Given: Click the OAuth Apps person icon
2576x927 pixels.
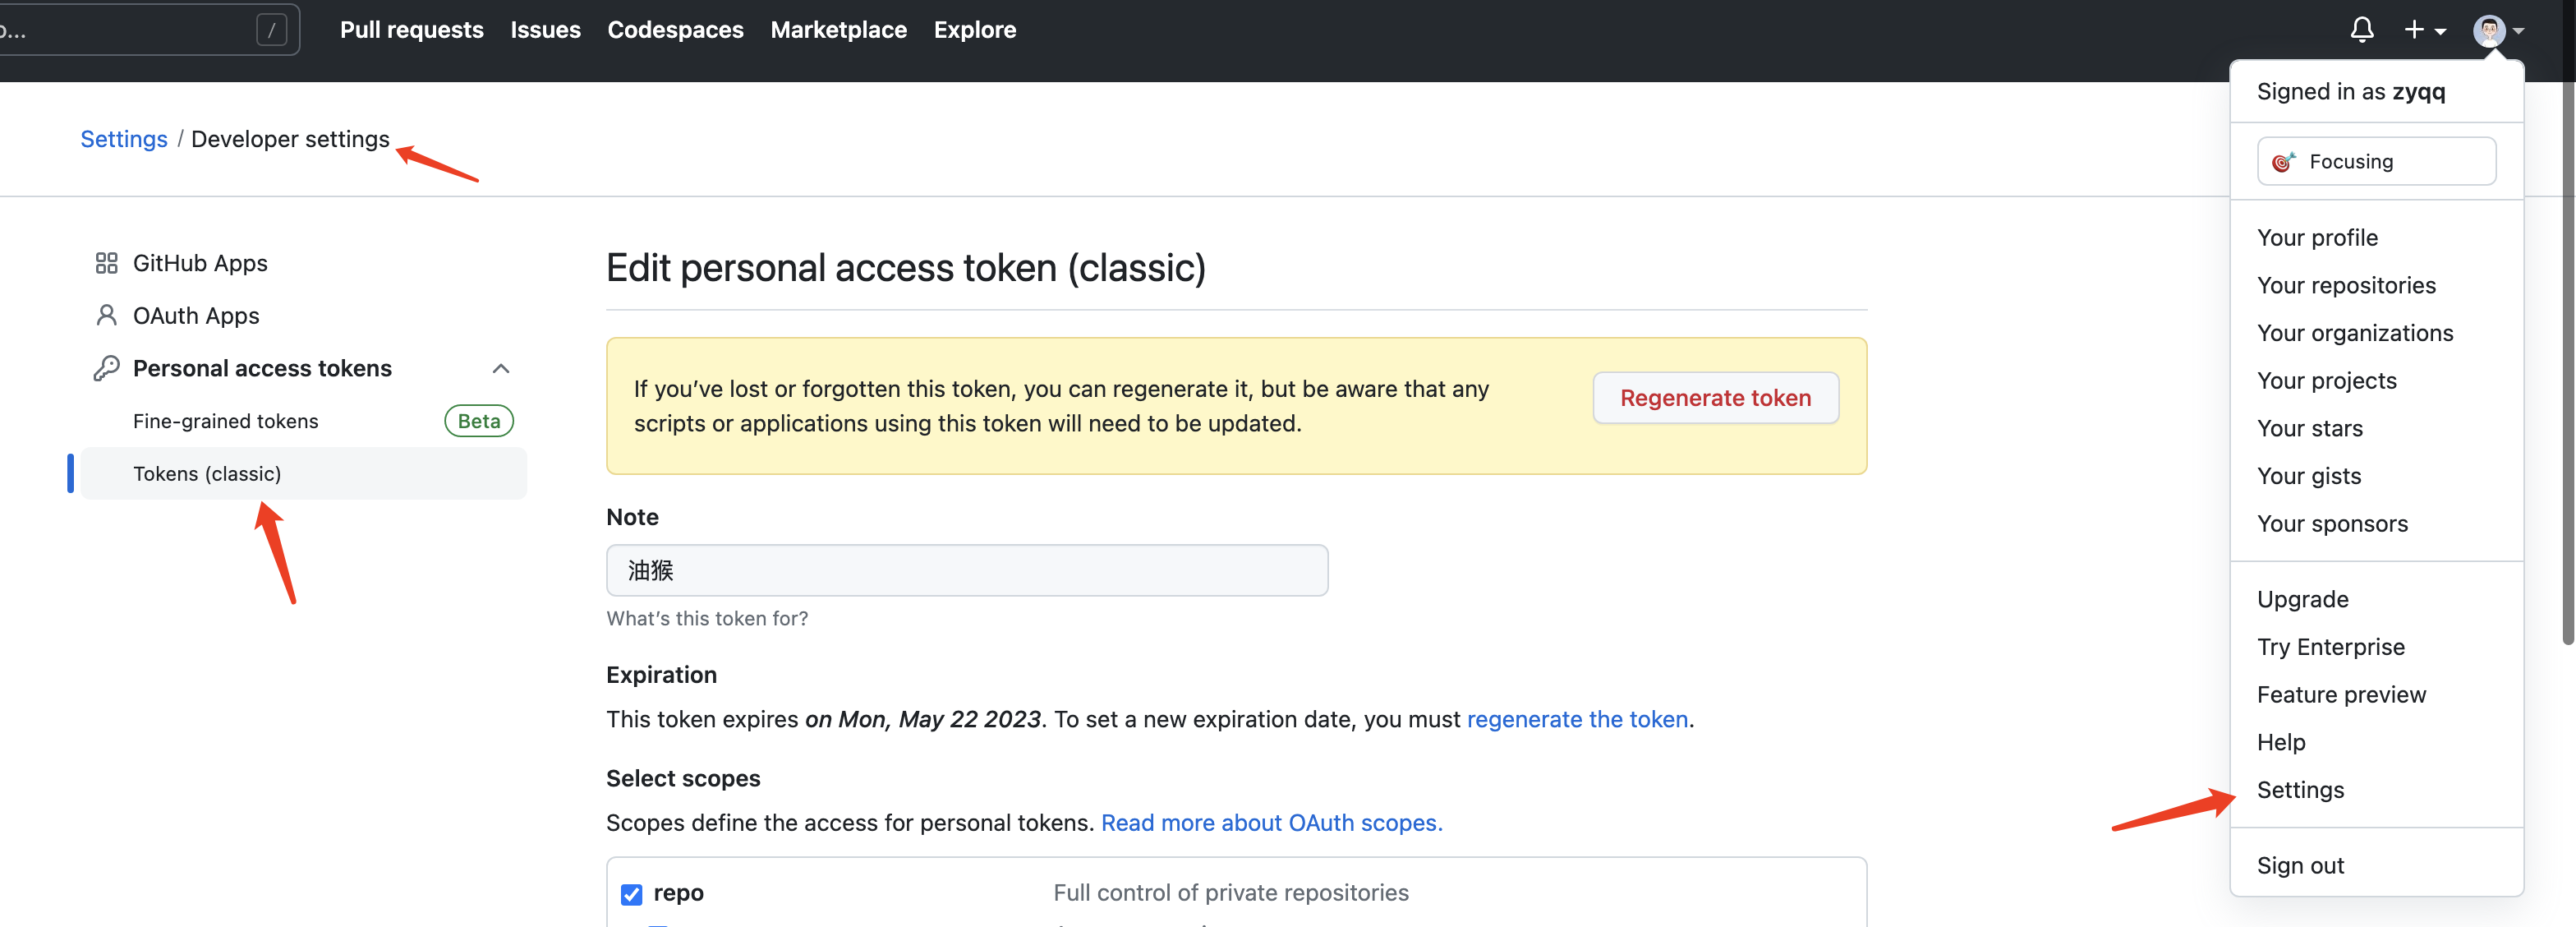Looking at the screenshot, I should [x=106, y=316].
